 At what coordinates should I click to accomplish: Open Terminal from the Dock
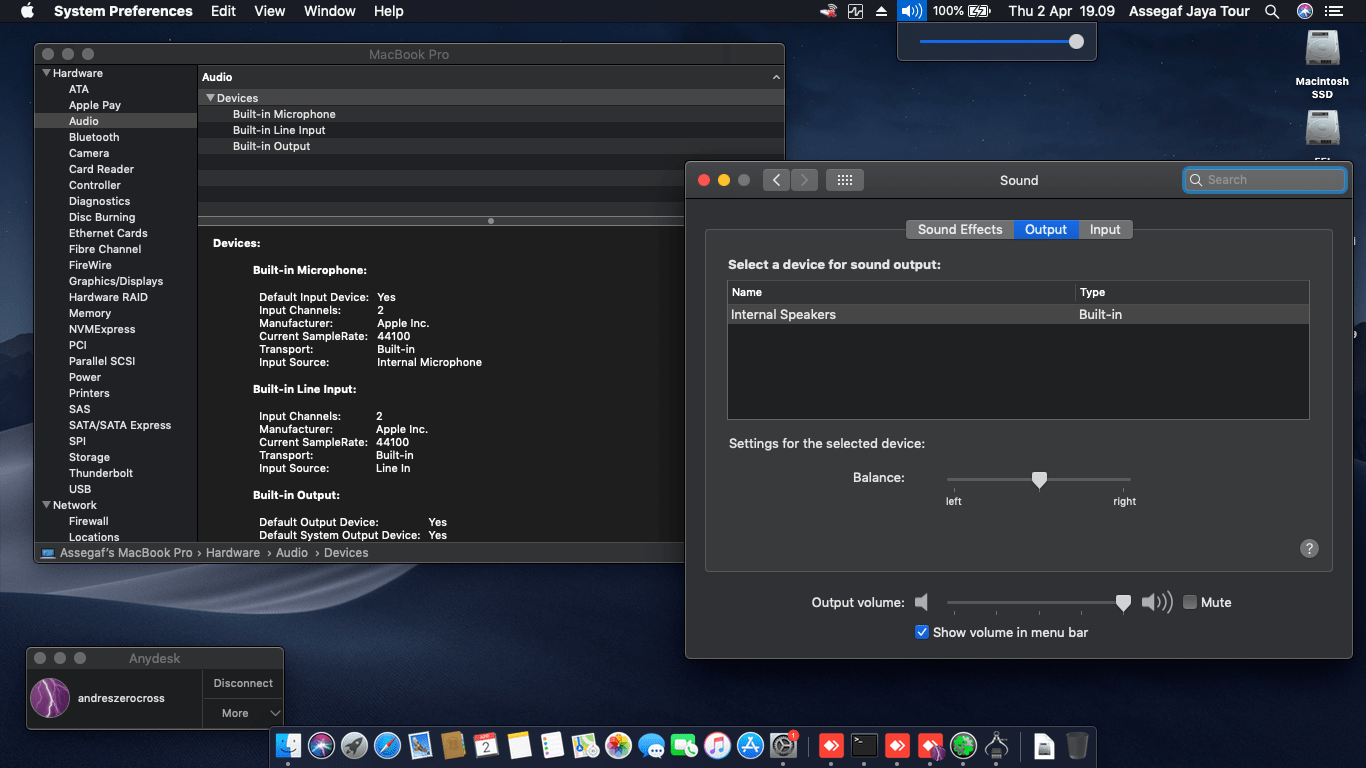click(x=864, y=745)
